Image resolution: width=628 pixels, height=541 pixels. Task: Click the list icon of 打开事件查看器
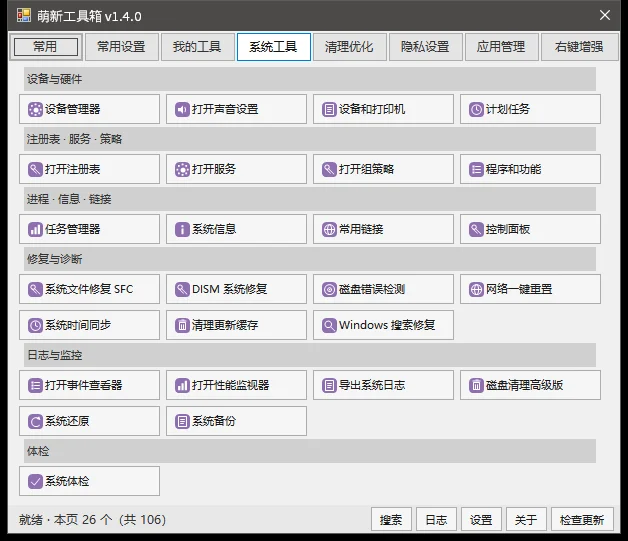[35, 385]
